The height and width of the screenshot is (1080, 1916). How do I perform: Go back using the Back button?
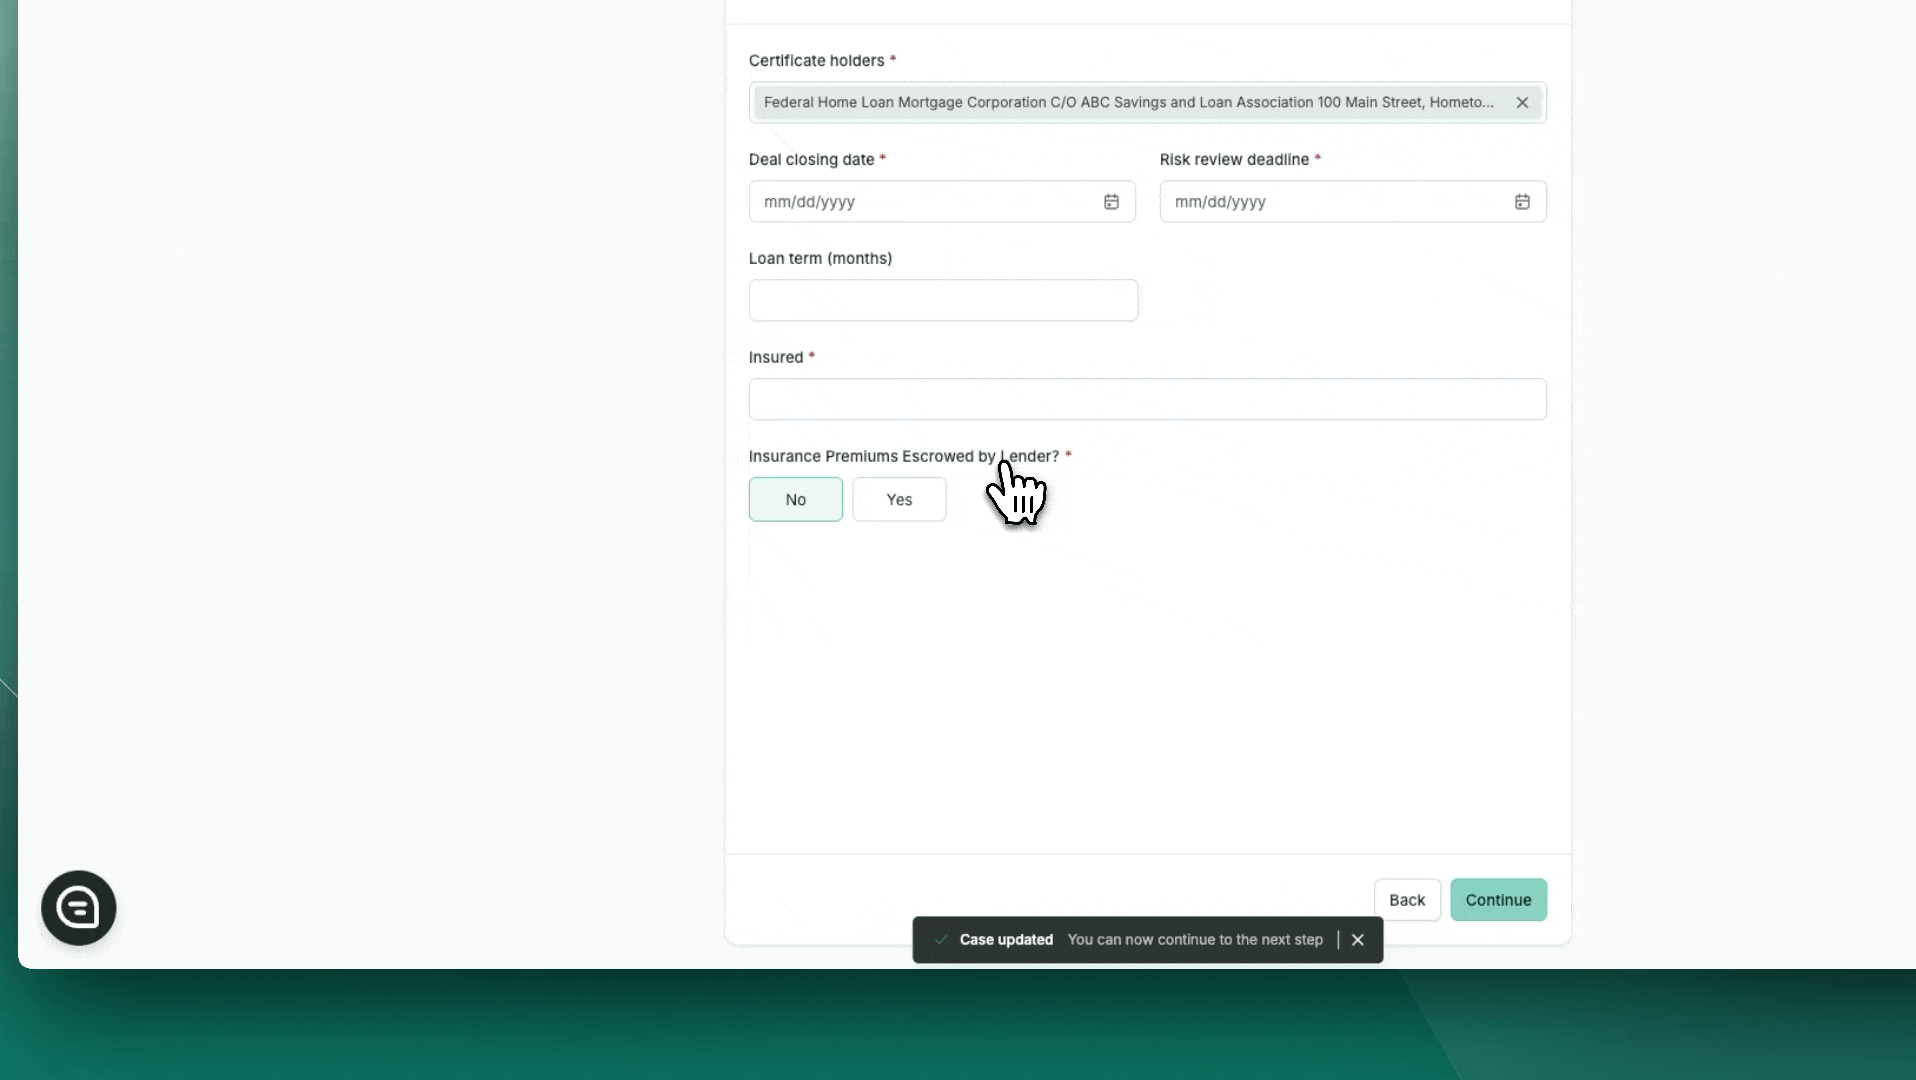1406,900
